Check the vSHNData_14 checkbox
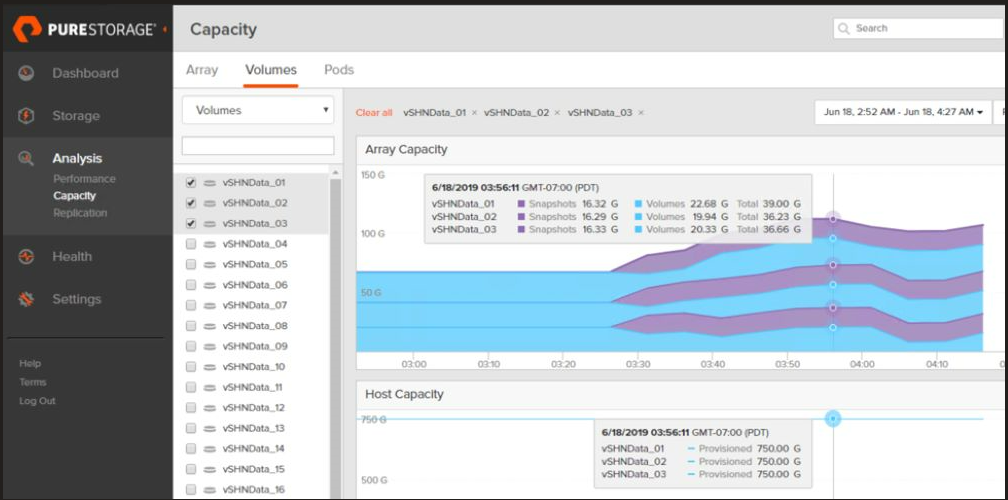The width and height of the screenshot is (1008, 500). (191, 449)
